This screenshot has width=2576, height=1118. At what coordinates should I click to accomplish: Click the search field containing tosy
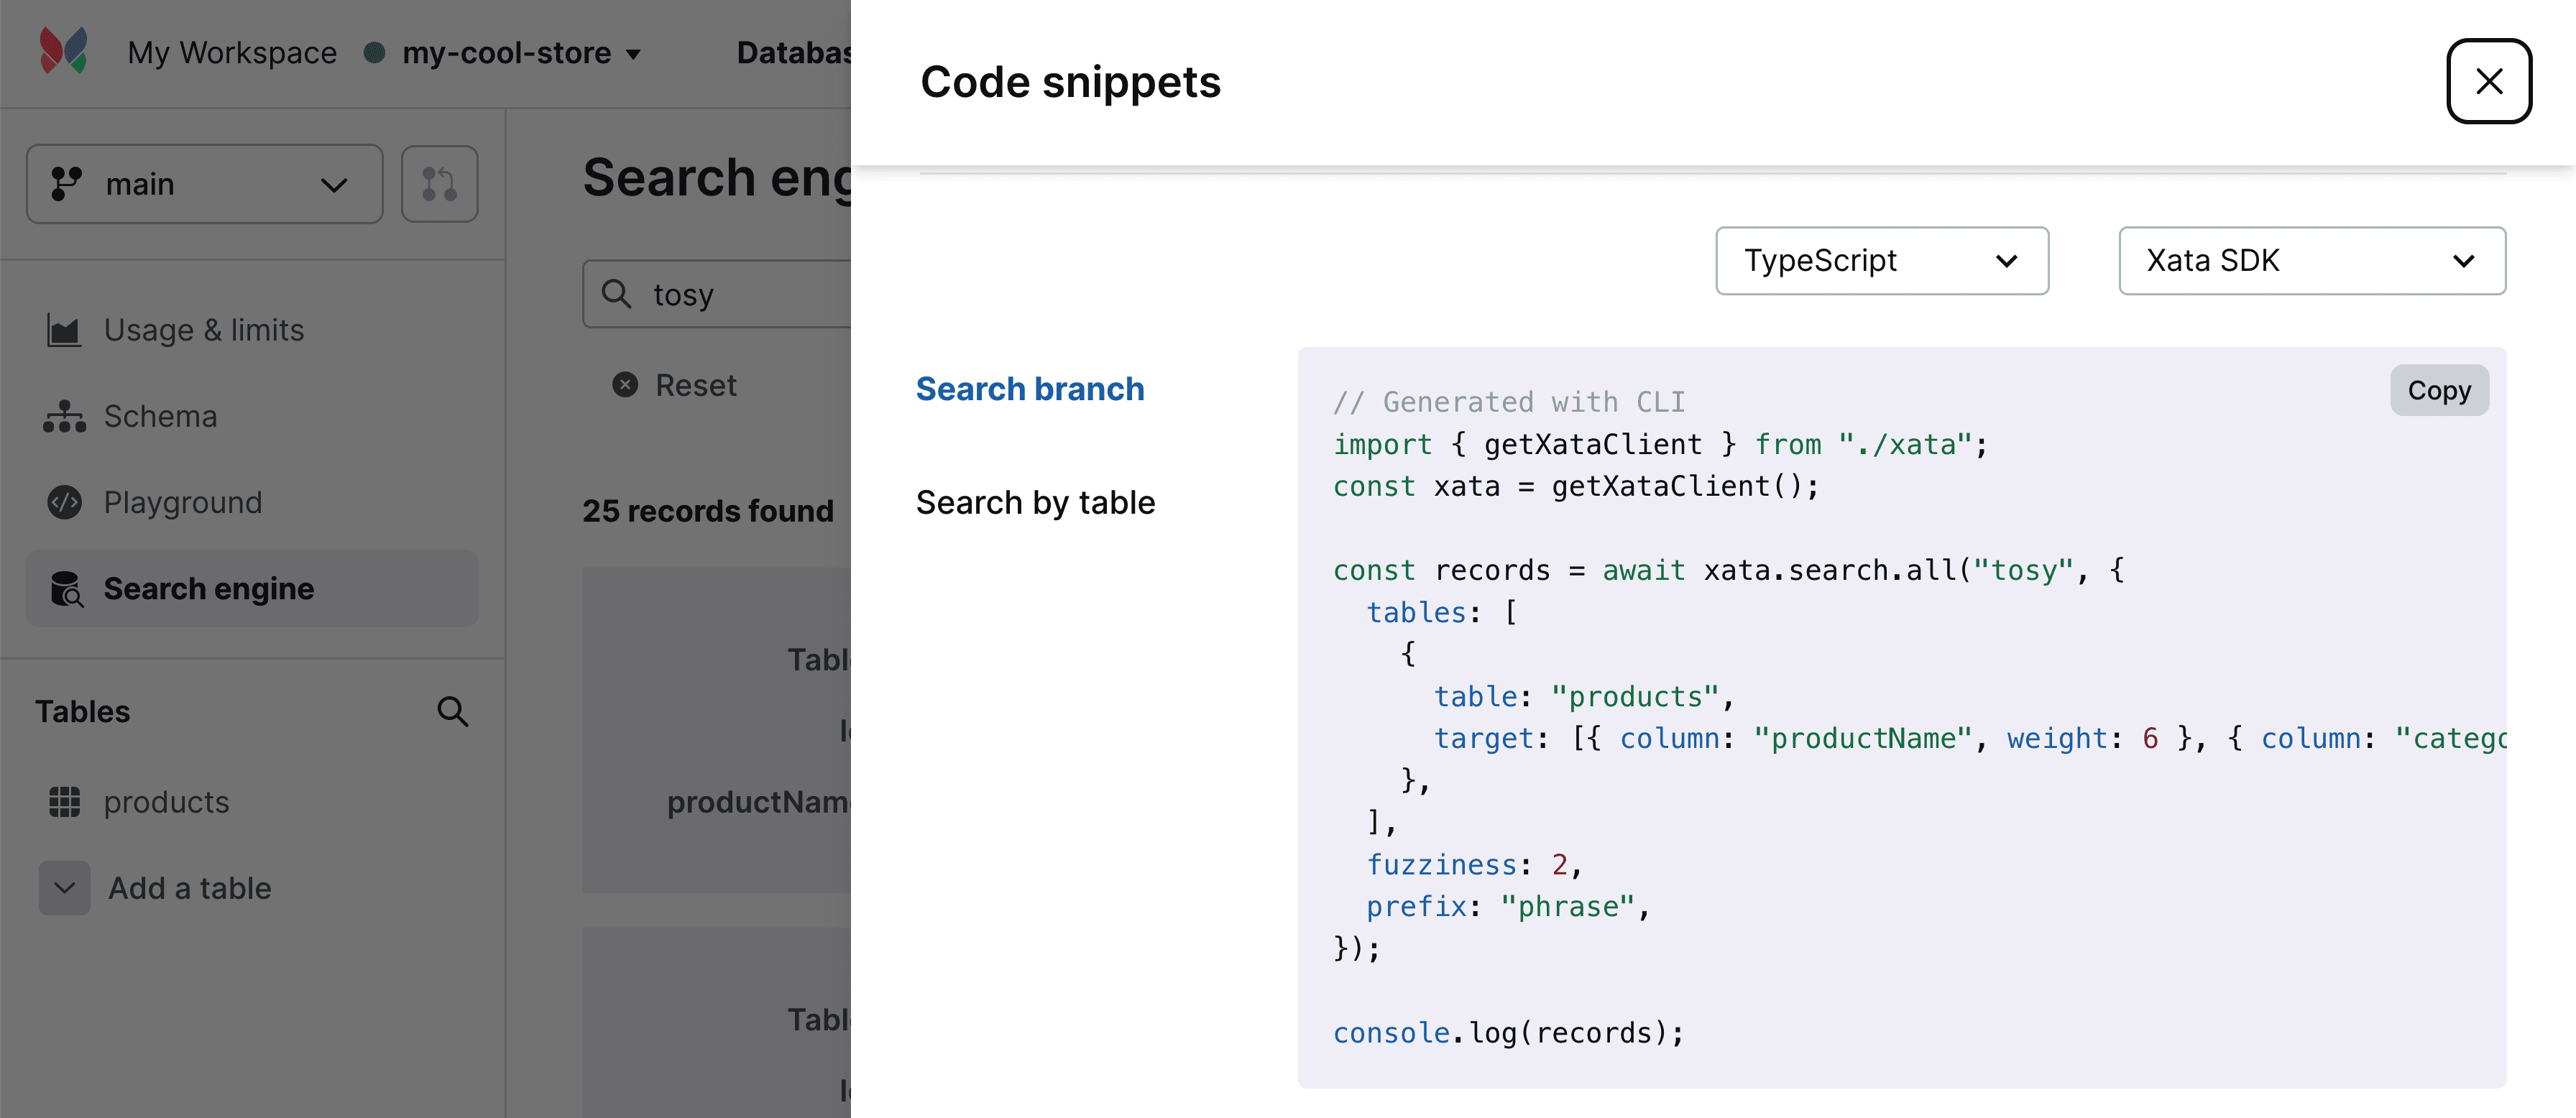pyautogui.click(x=716, y=294)
